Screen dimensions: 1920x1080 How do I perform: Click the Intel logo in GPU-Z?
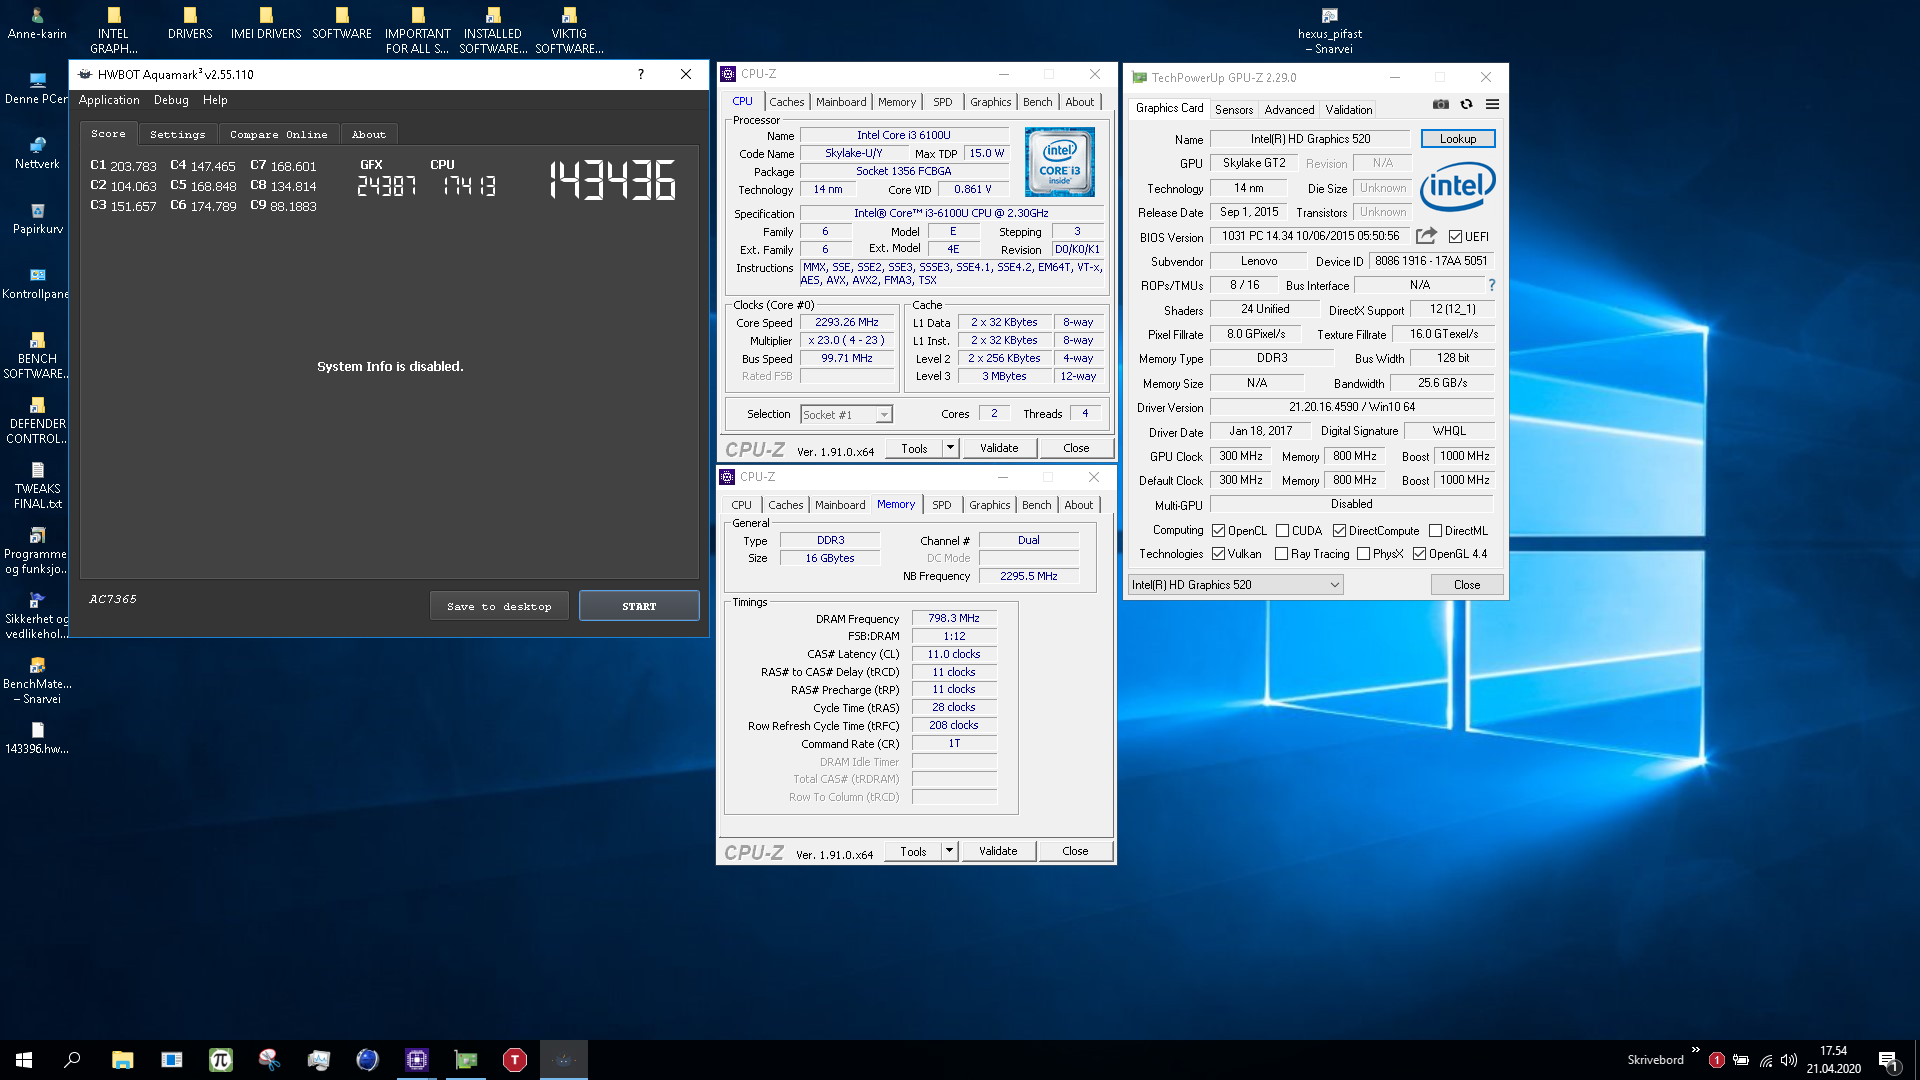(1458, 185)
